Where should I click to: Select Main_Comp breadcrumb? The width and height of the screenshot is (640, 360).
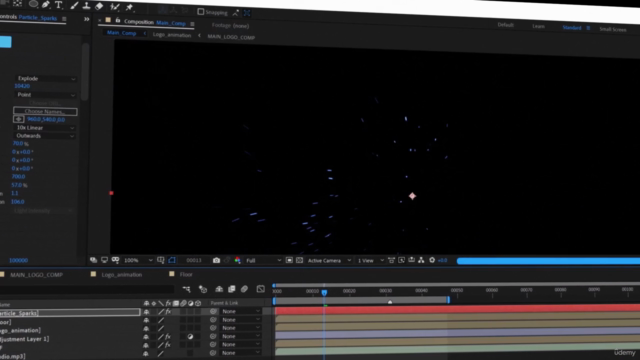(121, 33)
